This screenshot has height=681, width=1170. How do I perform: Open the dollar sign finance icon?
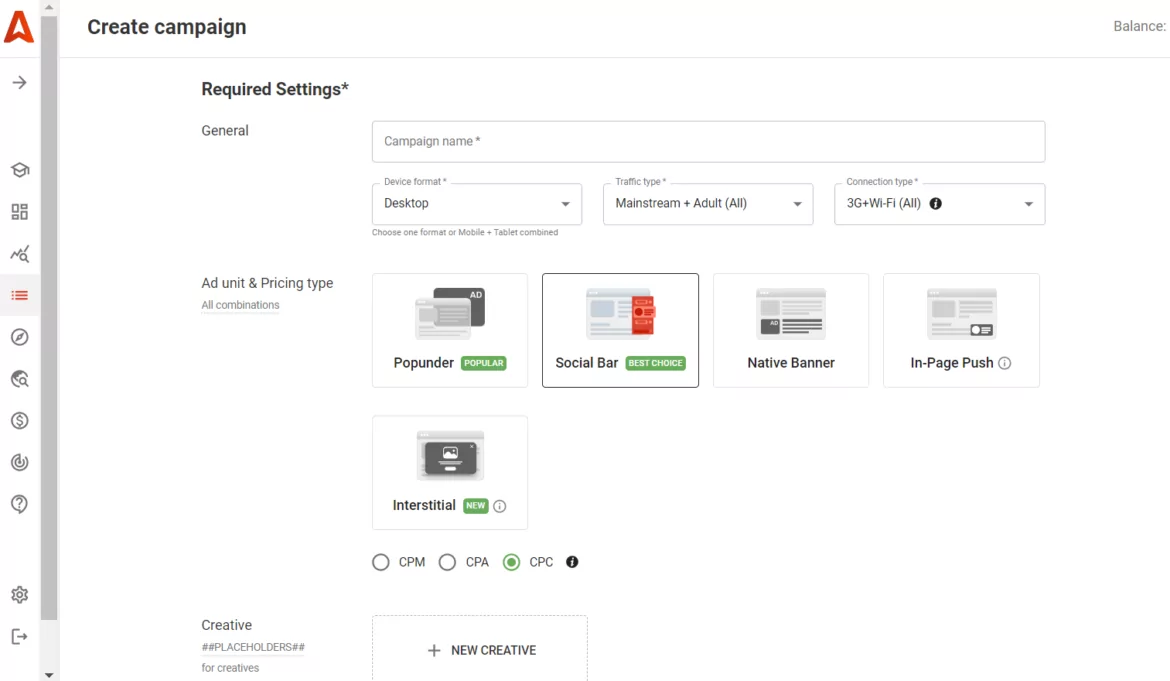tap(19, 420)
